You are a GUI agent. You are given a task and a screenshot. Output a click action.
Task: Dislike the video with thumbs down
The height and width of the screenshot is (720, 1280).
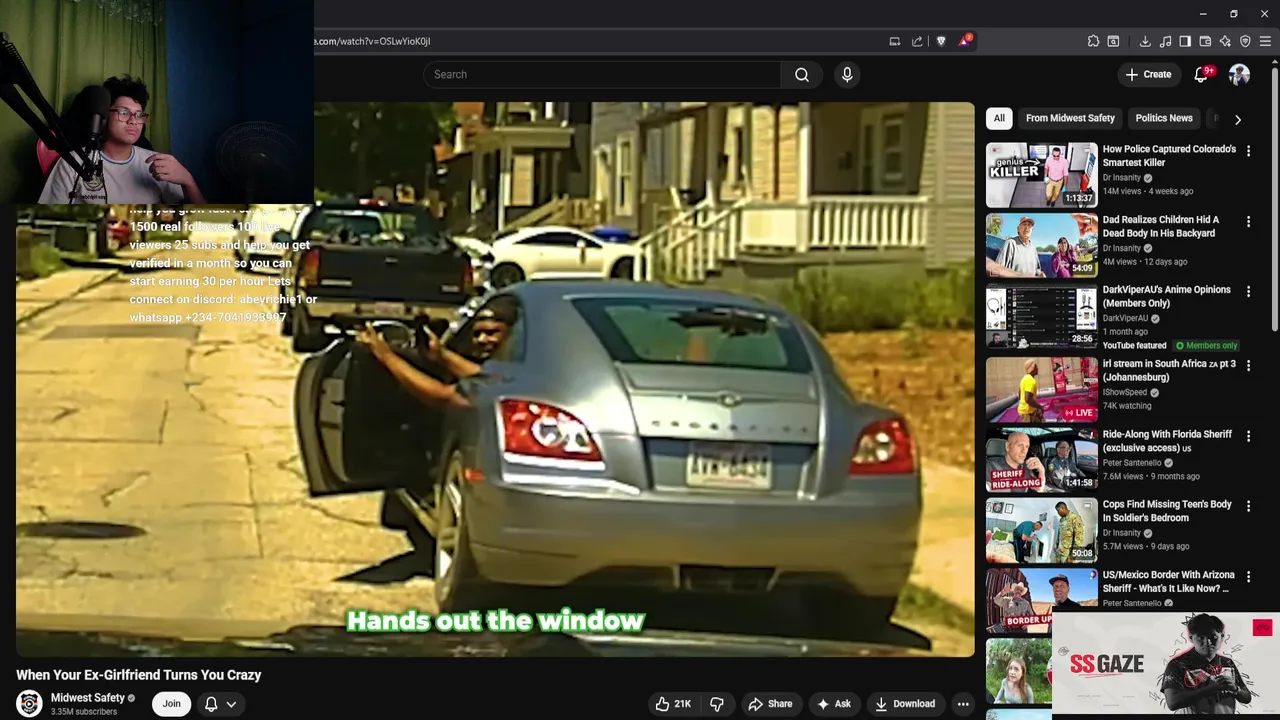tap(717, 704)
